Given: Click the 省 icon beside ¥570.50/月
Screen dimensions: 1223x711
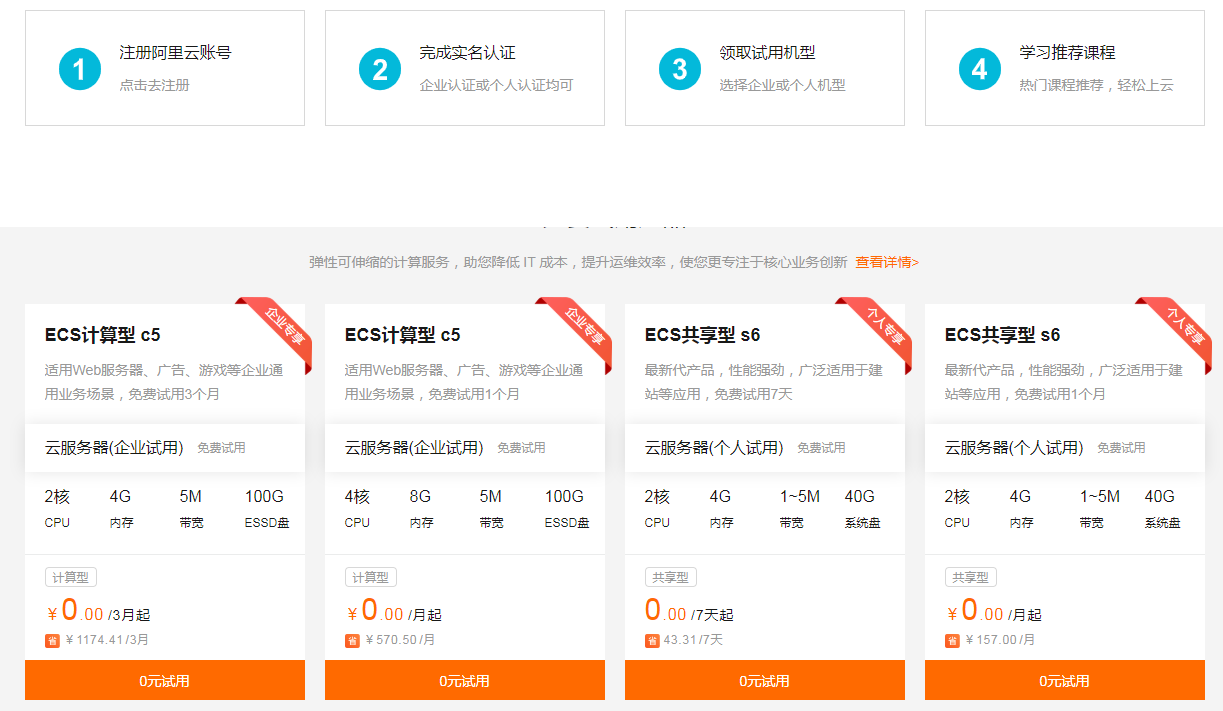Looking at the screenshot, I should point(352,640).
